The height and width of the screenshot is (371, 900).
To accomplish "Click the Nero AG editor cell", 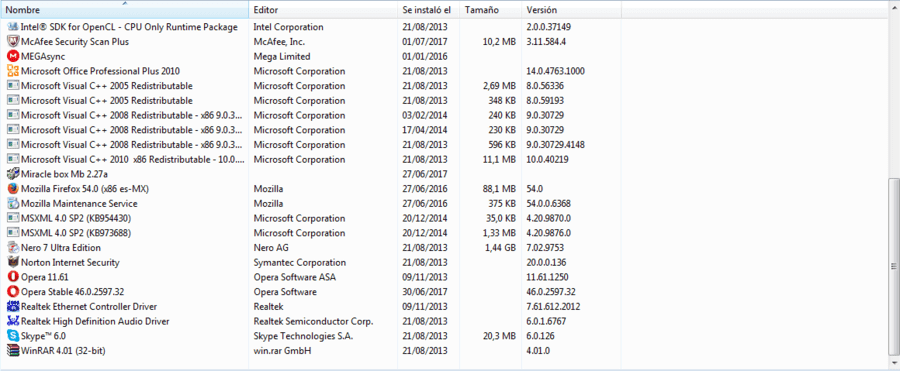I will 271,248.
